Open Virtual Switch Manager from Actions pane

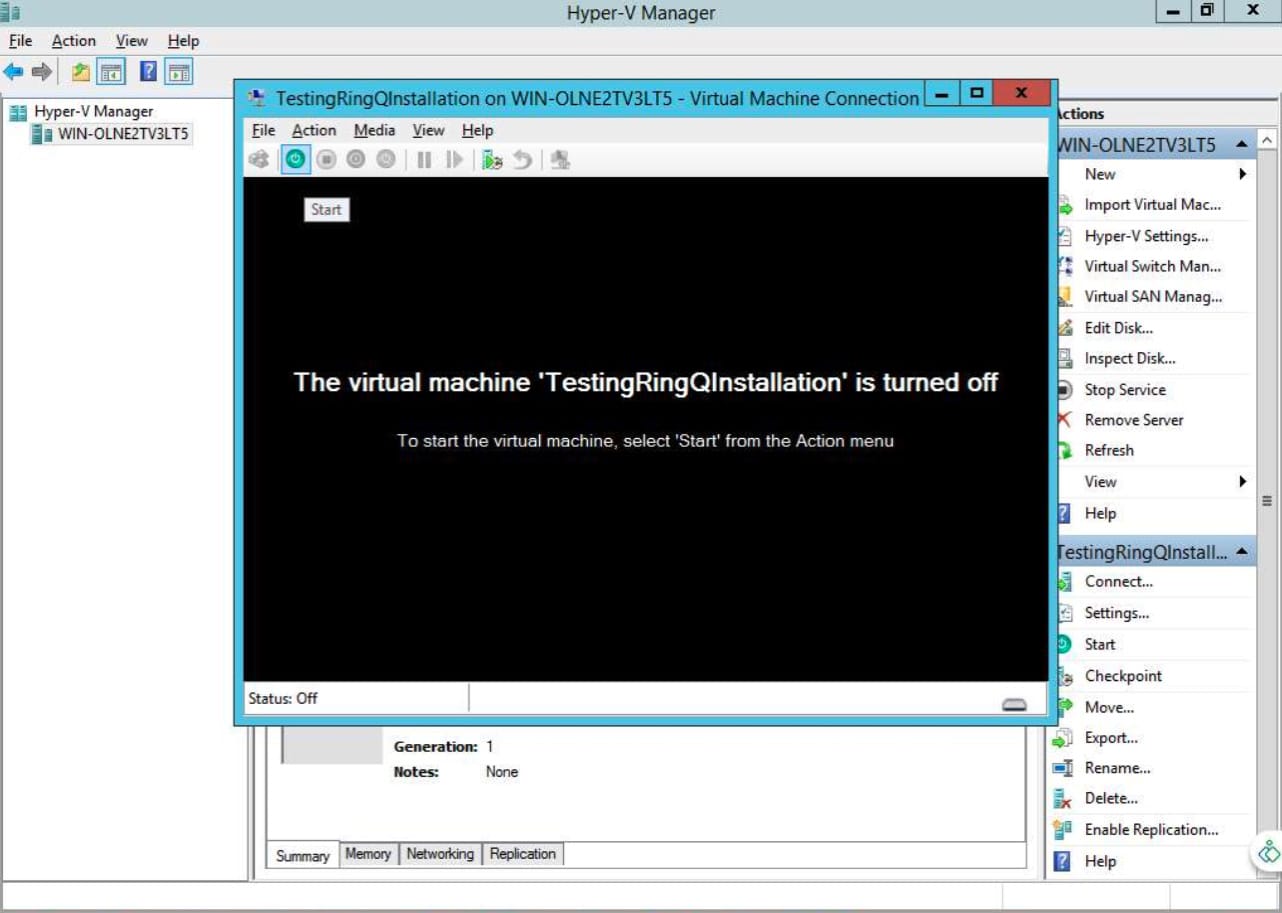click(x=1152, y=266)
